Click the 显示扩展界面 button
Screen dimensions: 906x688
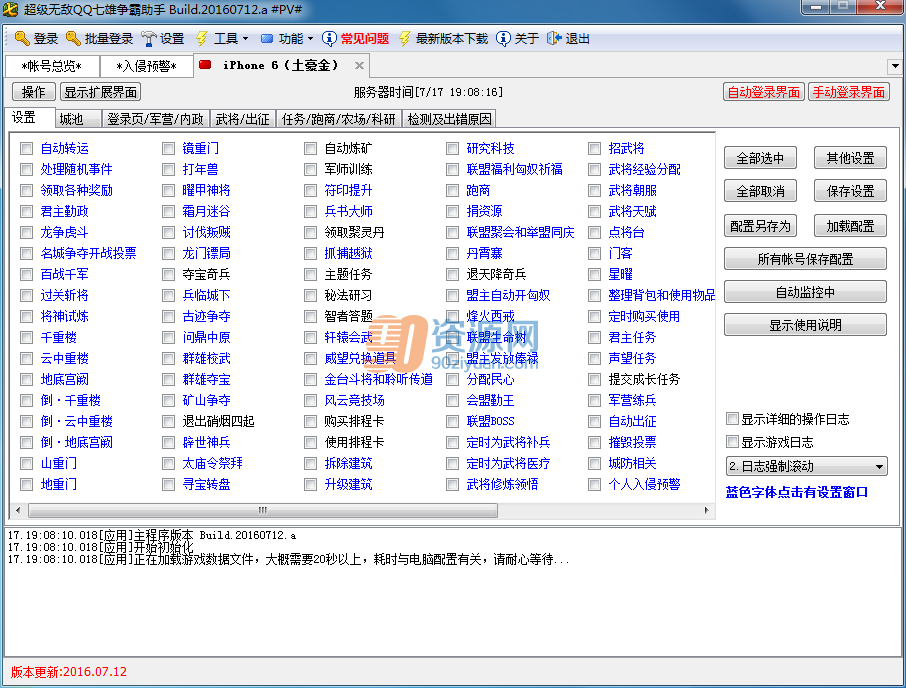coord(101,92)
